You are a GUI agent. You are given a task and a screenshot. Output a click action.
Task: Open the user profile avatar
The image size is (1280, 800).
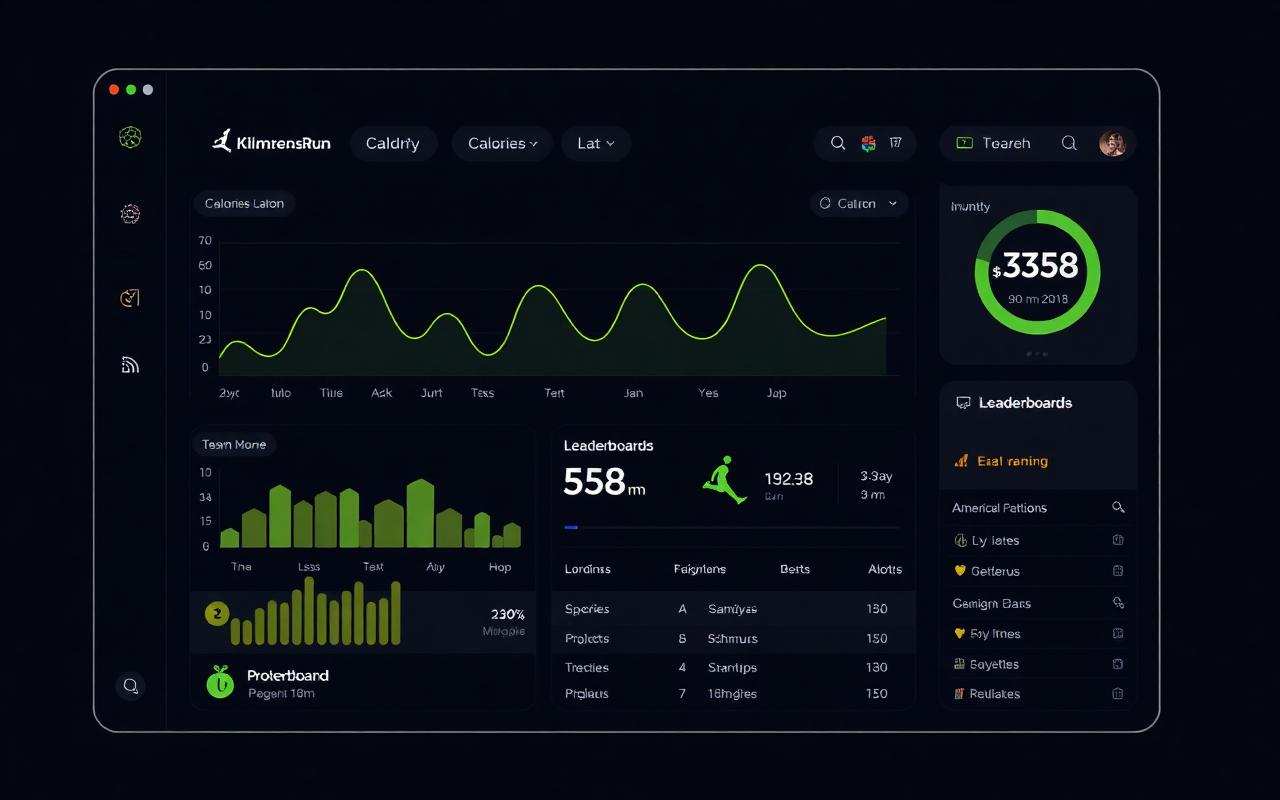pyautogui.click(x=1112, y=143)
